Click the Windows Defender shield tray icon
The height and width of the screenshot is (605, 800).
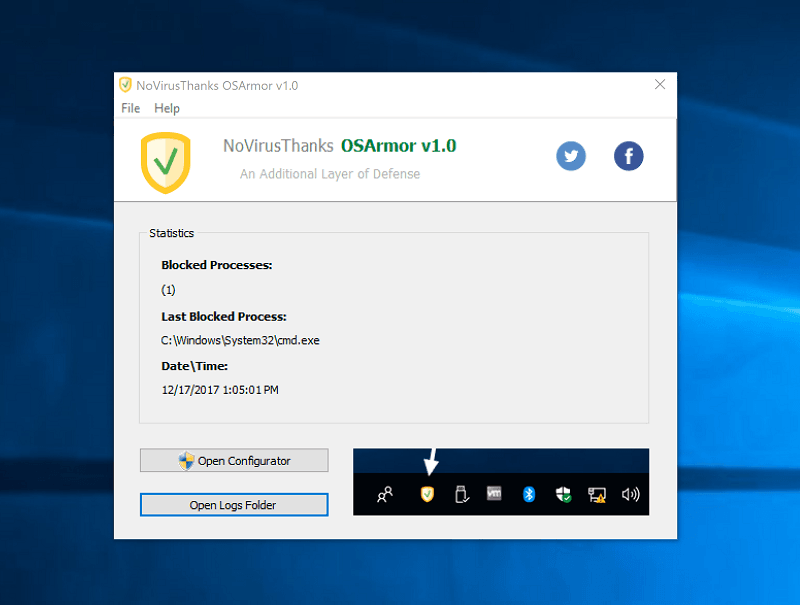(x=563, y=494)
